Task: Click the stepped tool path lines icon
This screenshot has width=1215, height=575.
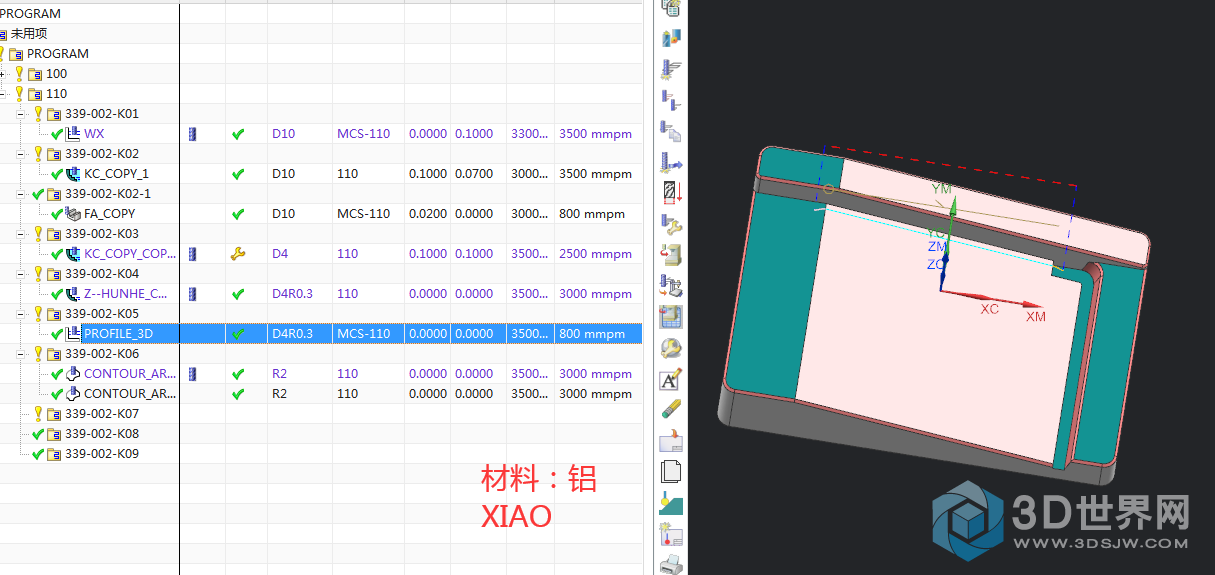Action: click(x=671, y=100)
